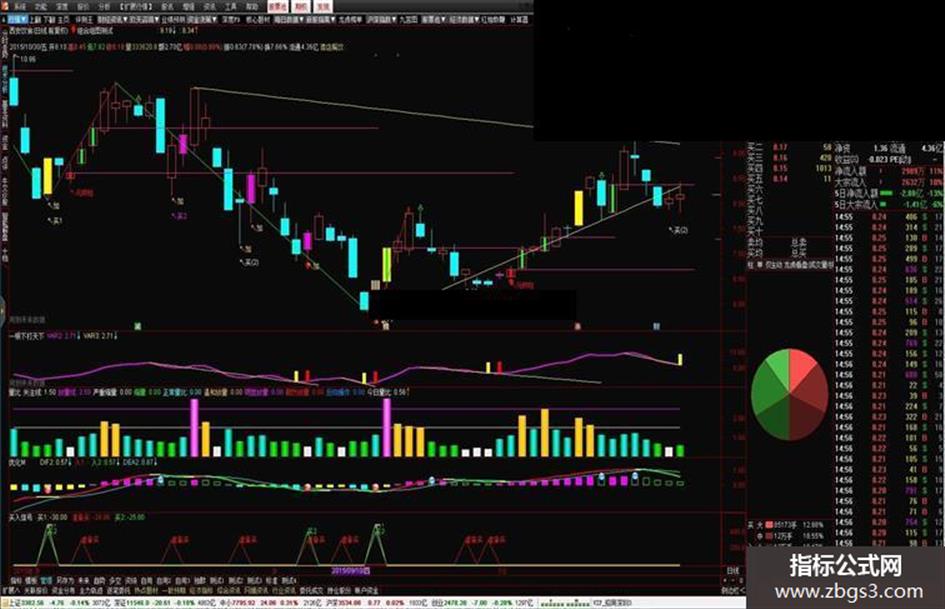This screenshot has height=609, width=945.
Task: Click 下翻 to page down
Action: click(50, 19)
